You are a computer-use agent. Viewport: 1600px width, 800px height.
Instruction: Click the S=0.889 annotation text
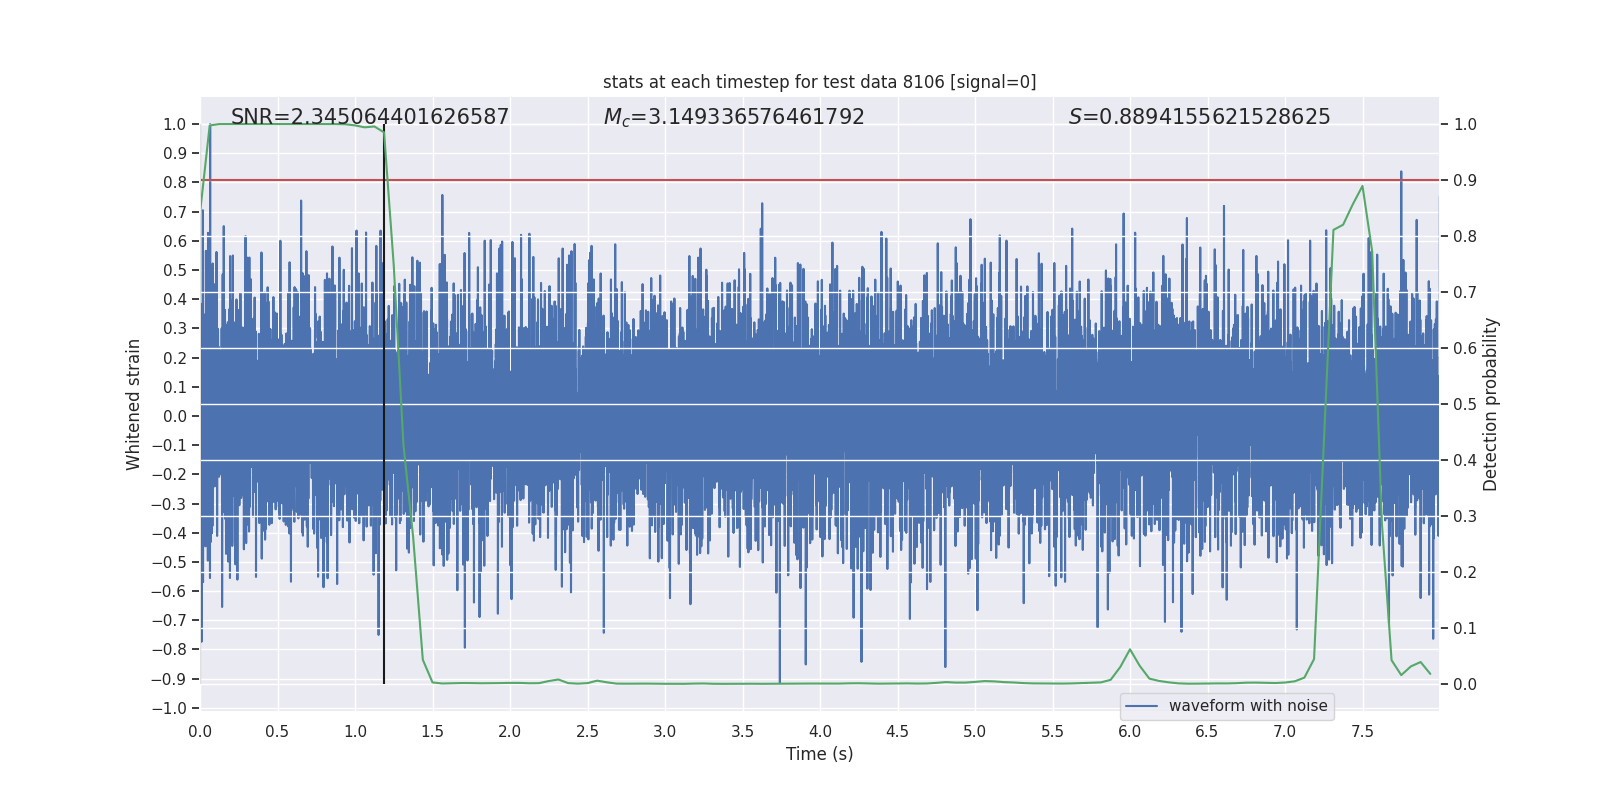(1199, 117)
